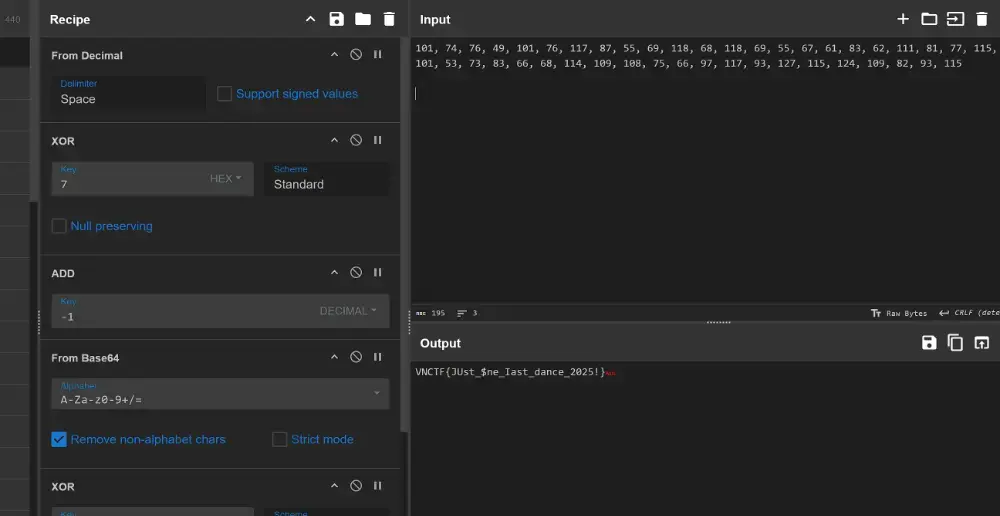The height and width of the screenshot is (516, 1000).
Task: Open the ADD key DECIMAL format dropdown
Action: [x=347, y=311]
